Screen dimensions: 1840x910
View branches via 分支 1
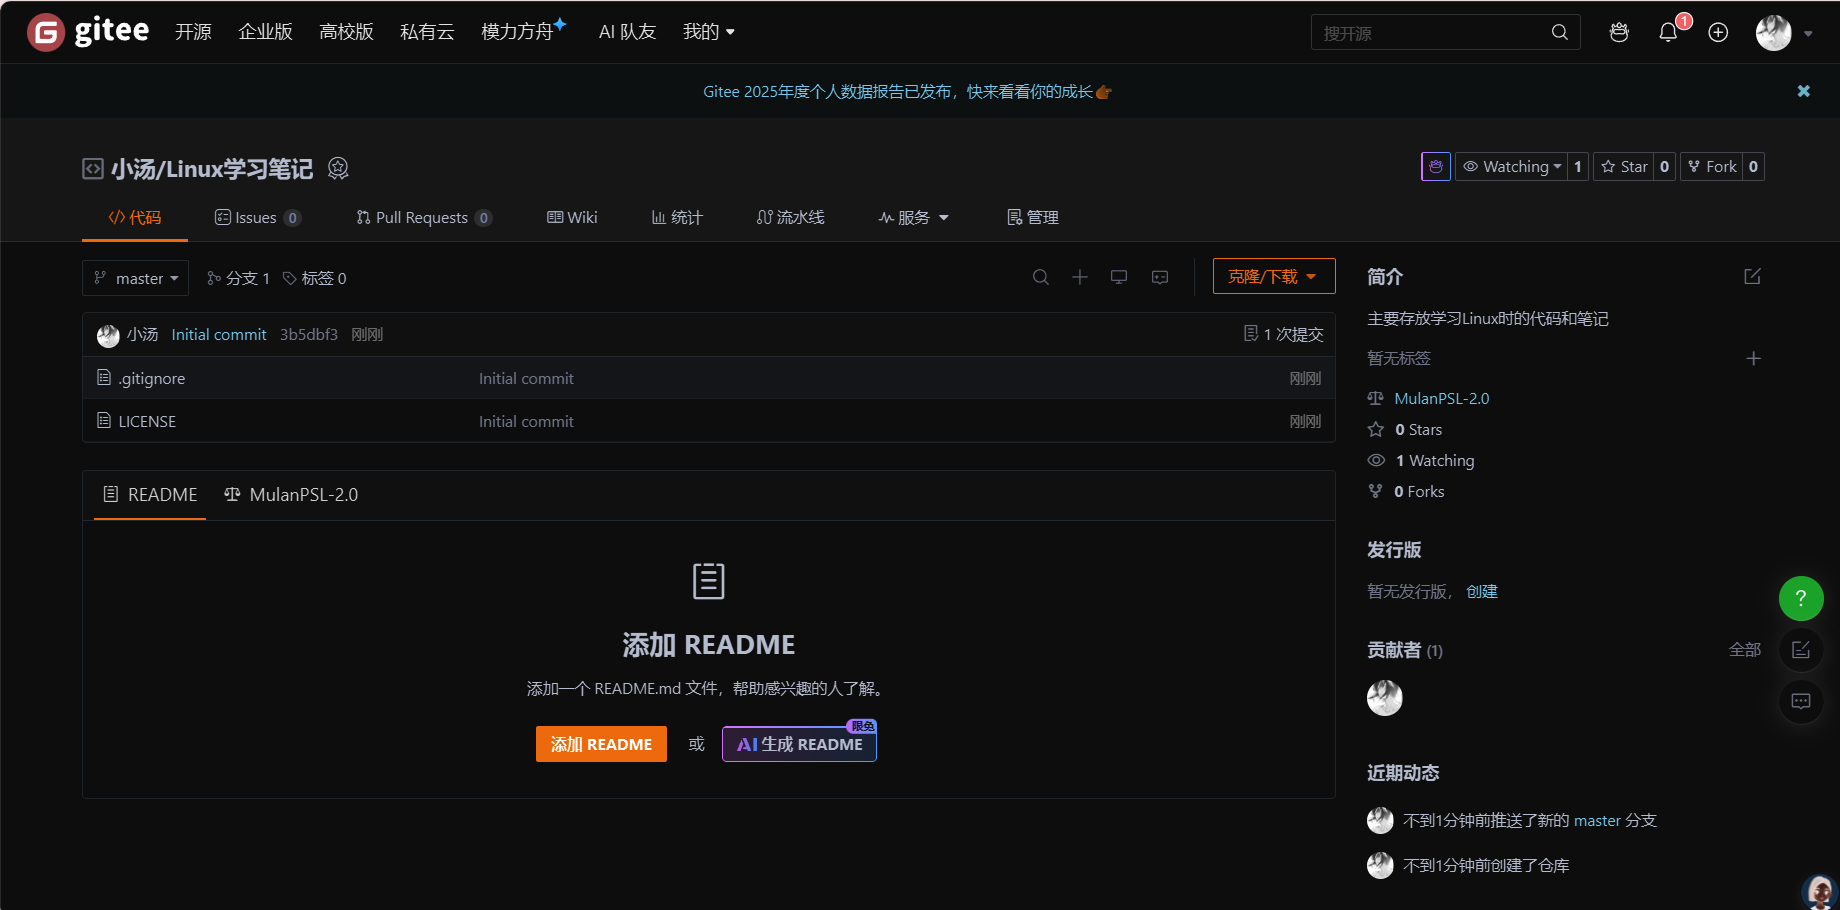(x=238, y=278)
